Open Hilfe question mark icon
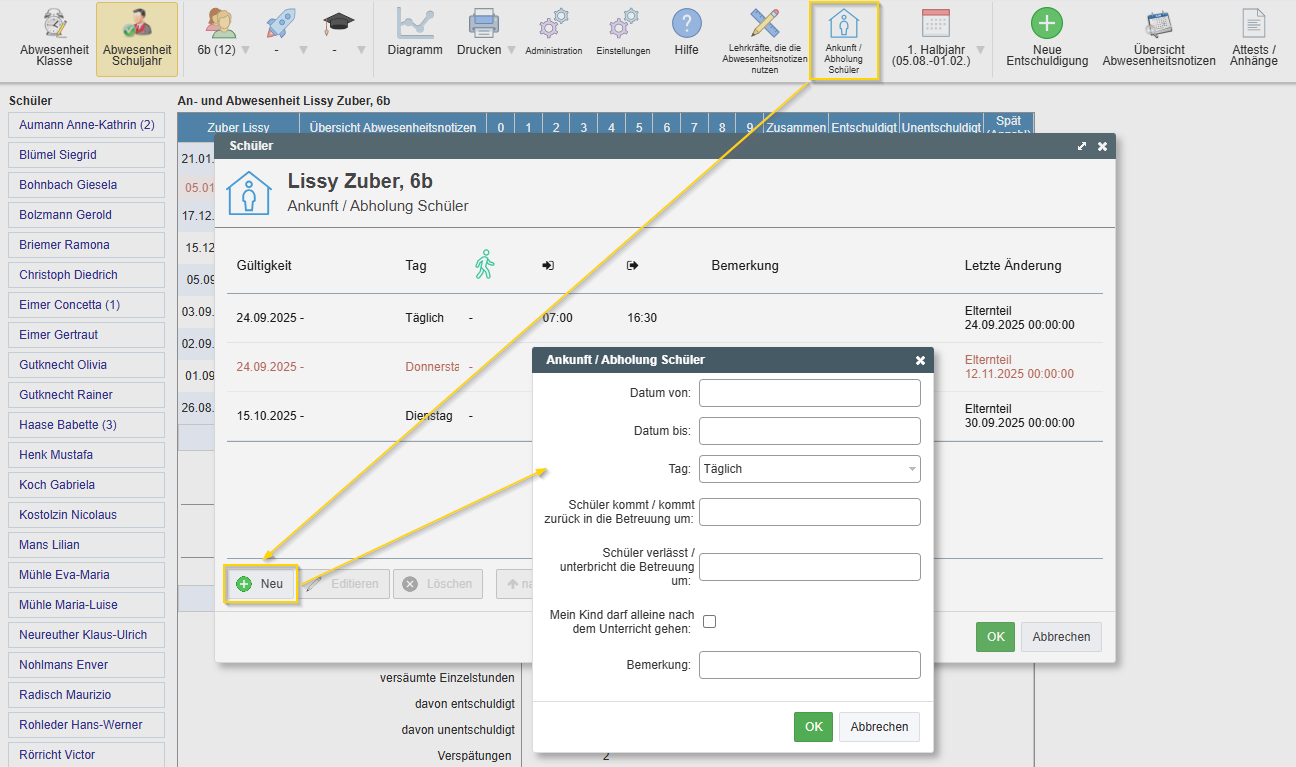 pos(686,24)
